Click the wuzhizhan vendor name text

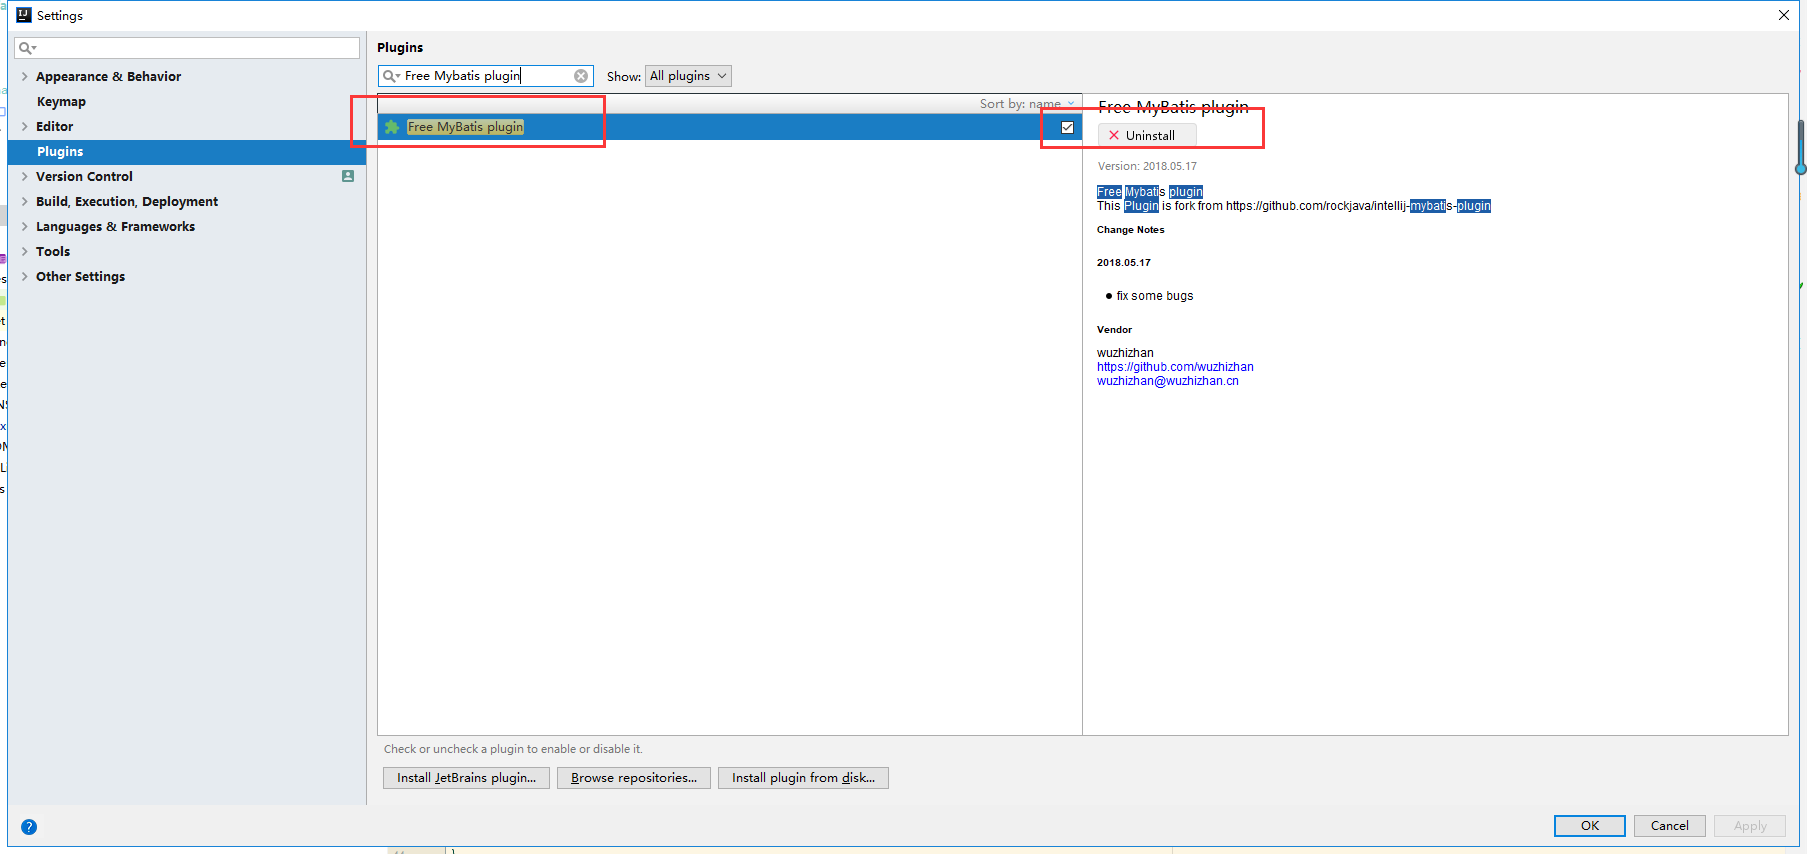coord(1125,353)
